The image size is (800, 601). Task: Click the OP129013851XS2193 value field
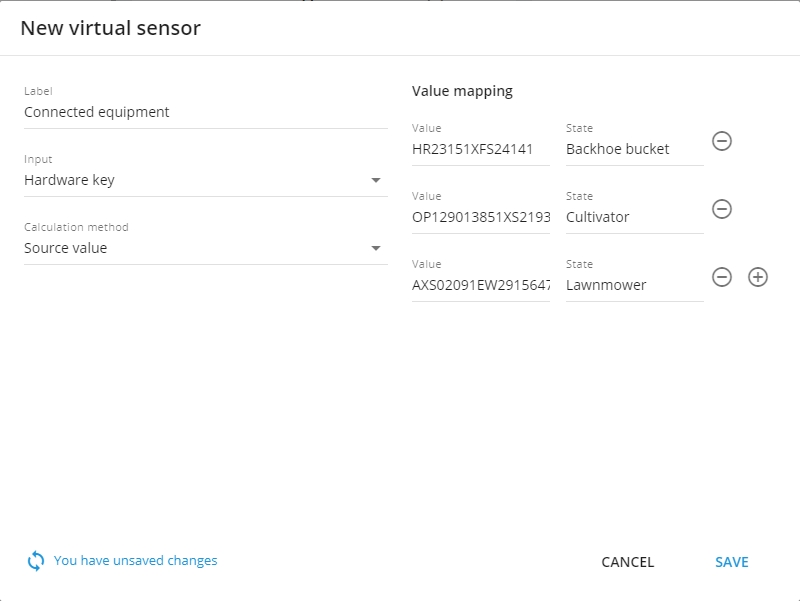pos(480,216)
